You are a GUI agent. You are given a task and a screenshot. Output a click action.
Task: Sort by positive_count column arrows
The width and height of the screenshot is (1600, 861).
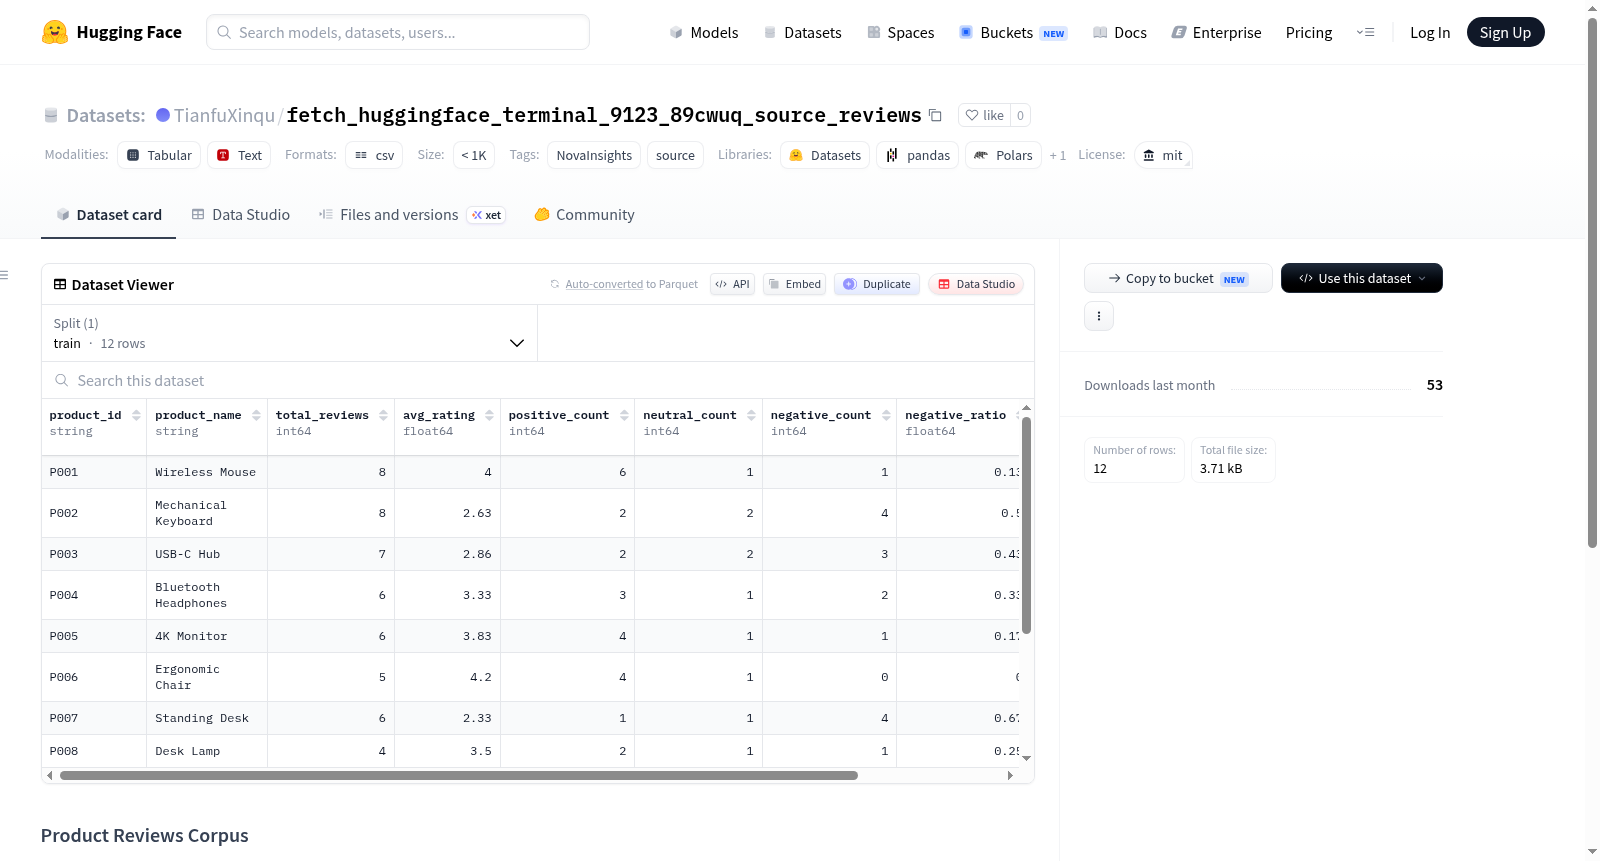click(x=624, y=415)
